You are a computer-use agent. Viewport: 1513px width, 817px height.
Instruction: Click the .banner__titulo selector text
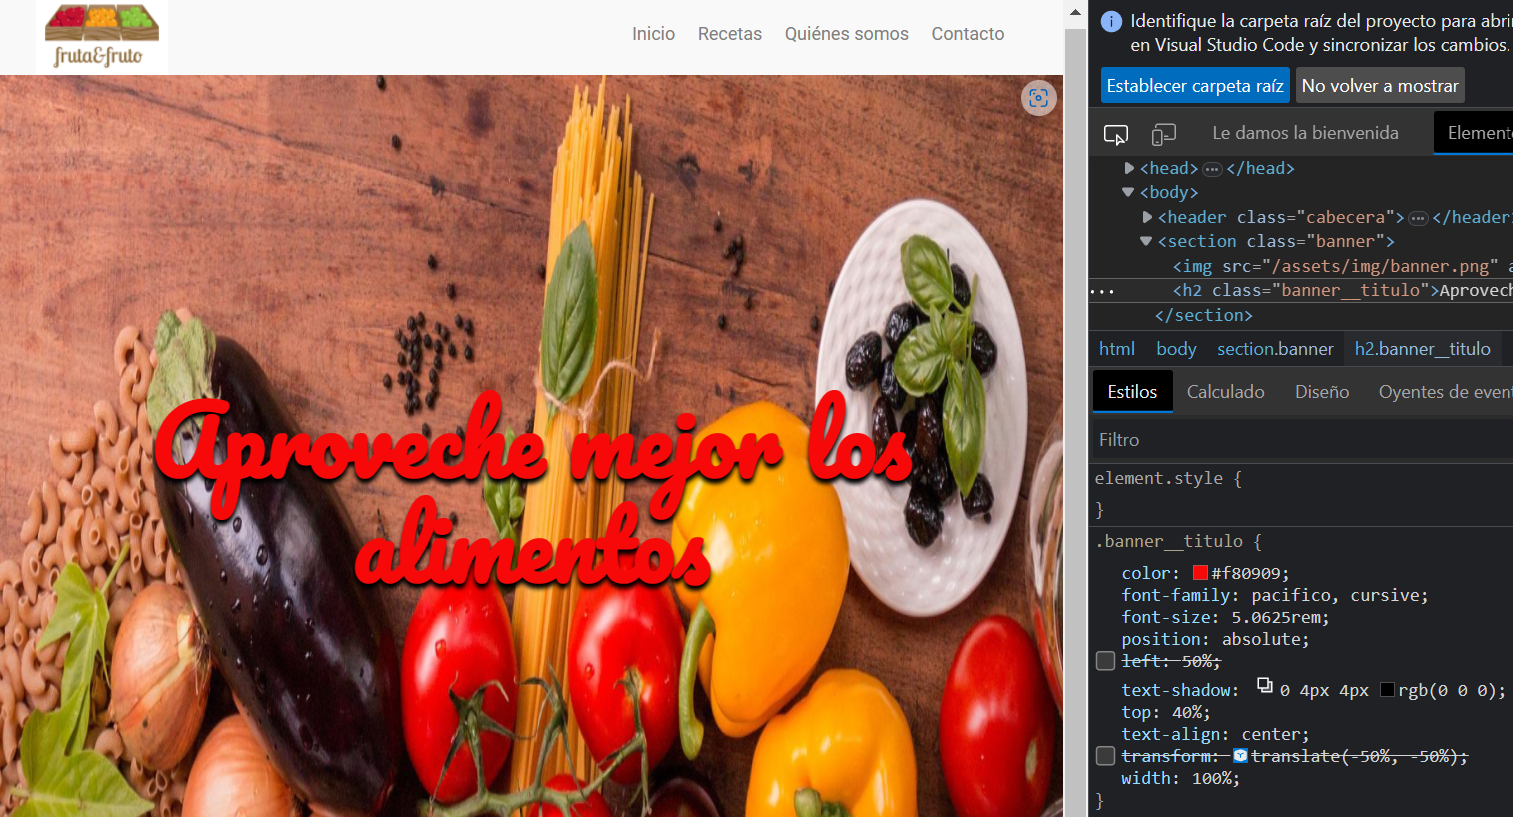[1169, 541]
